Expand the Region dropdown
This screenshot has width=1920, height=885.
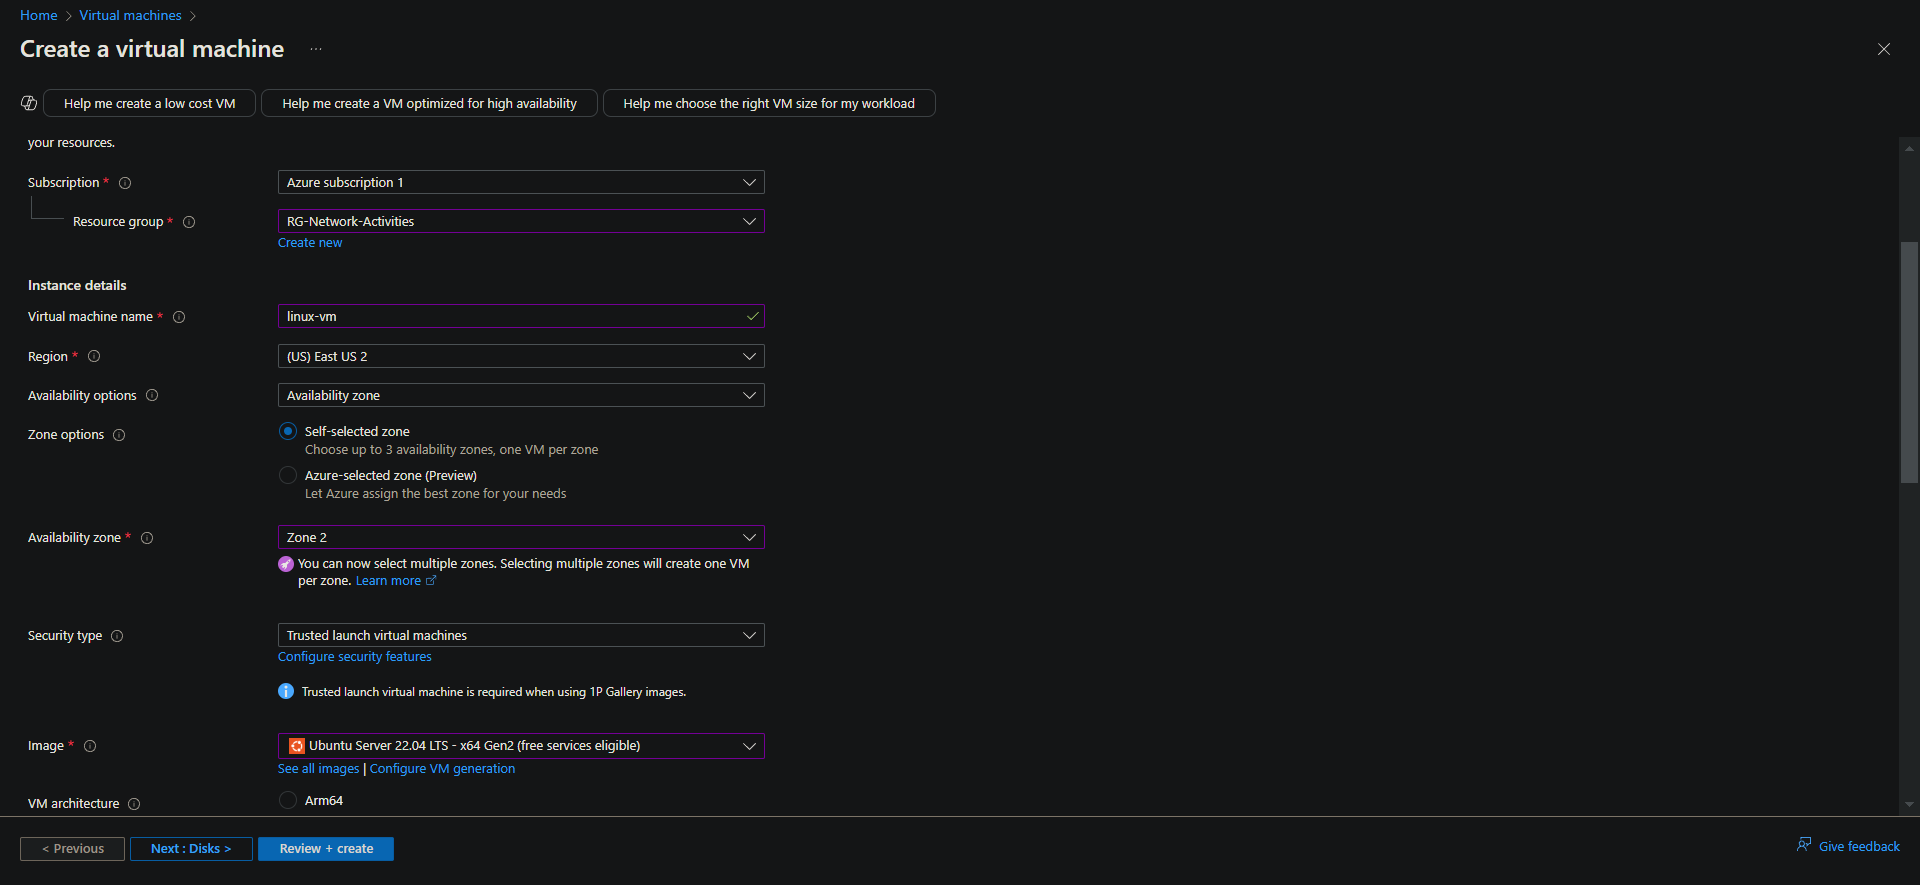tap(521, 356)
